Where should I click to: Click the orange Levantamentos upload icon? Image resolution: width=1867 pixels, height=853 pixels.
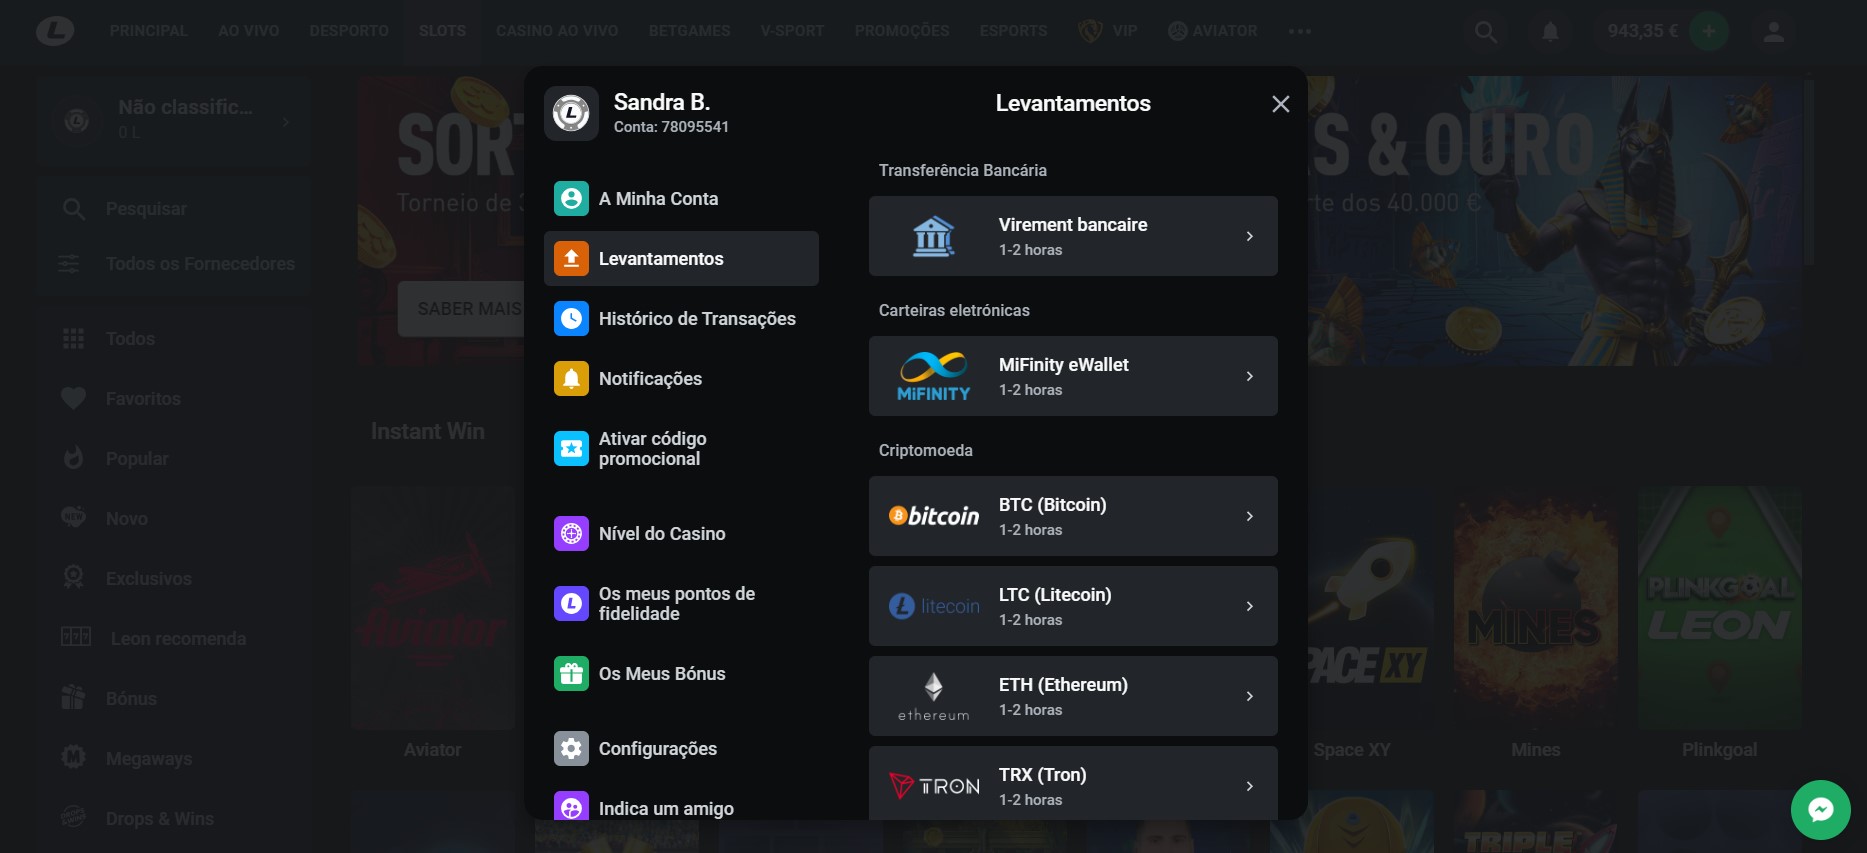pos(571,258)
